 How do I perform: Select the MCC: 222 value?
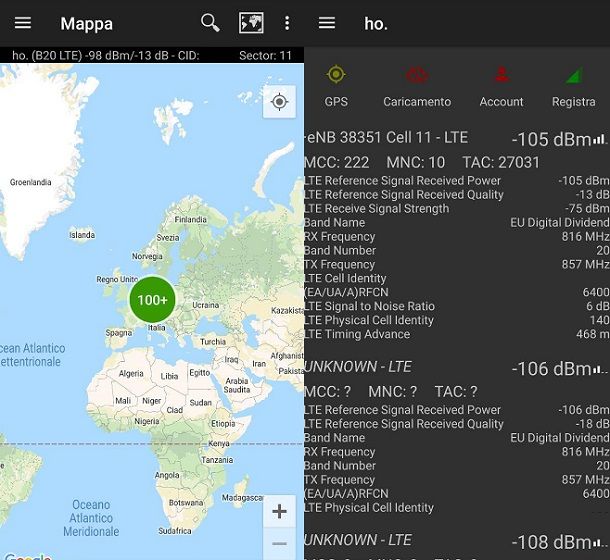337,163
